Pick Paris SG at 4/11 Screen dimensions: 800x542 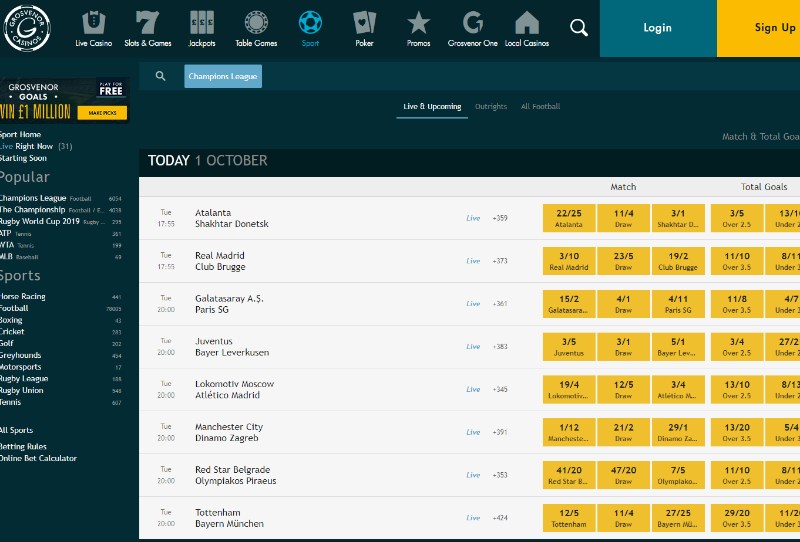(x=678, y=304)
